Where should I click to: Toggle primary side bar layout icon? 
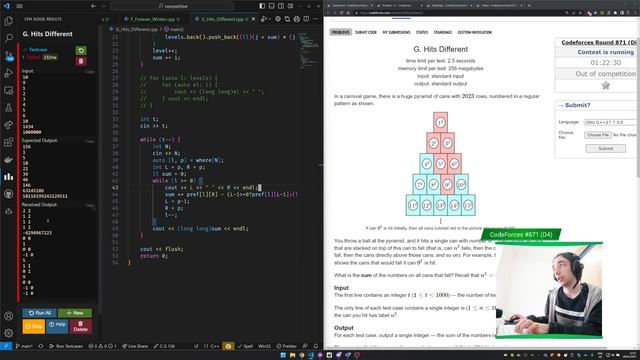pos(262,6)
